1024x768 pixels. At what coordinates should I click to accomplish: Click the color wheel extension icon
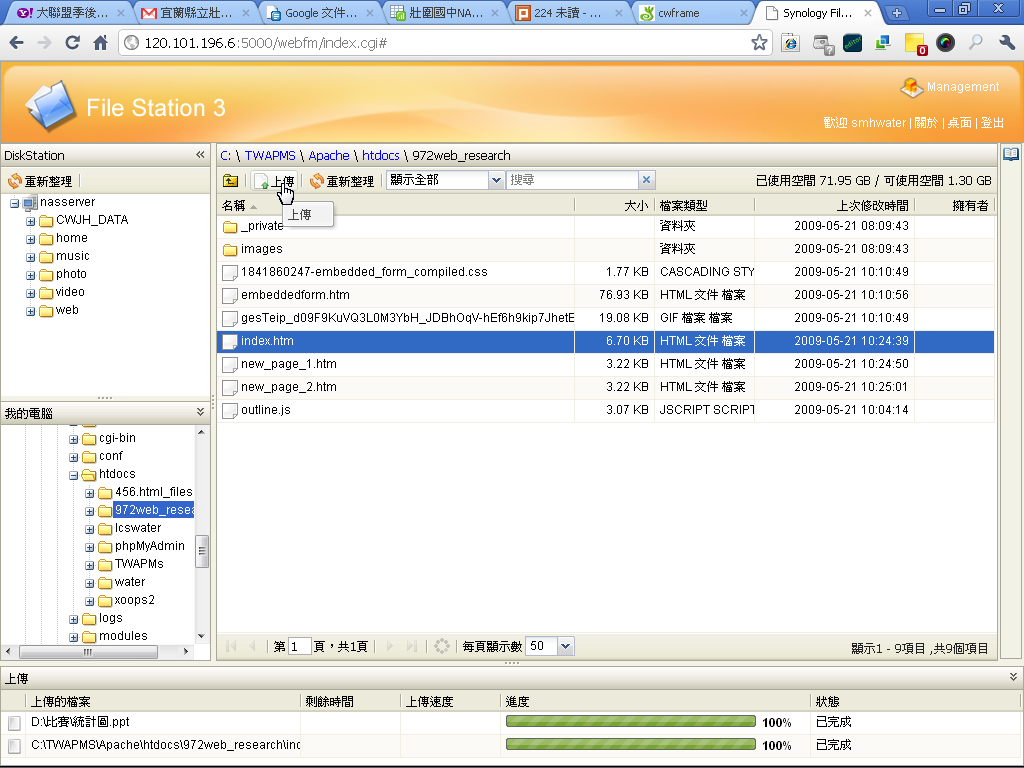pos(945,43)
